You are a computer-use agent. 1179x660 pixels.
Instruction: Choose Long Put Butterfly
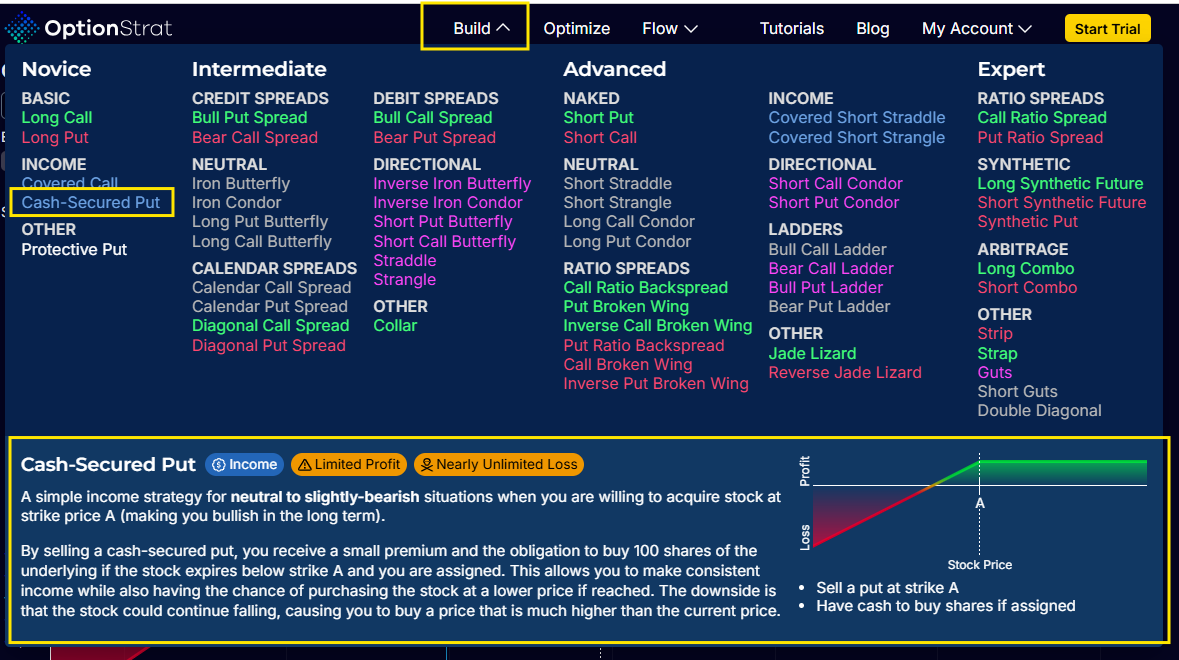(260, 222)
